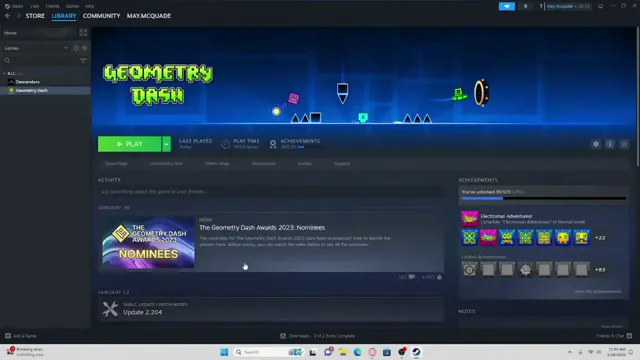This screenshot has height=360, width=640.
Task: Click the play time clock icon
Action: coord(225,144)
